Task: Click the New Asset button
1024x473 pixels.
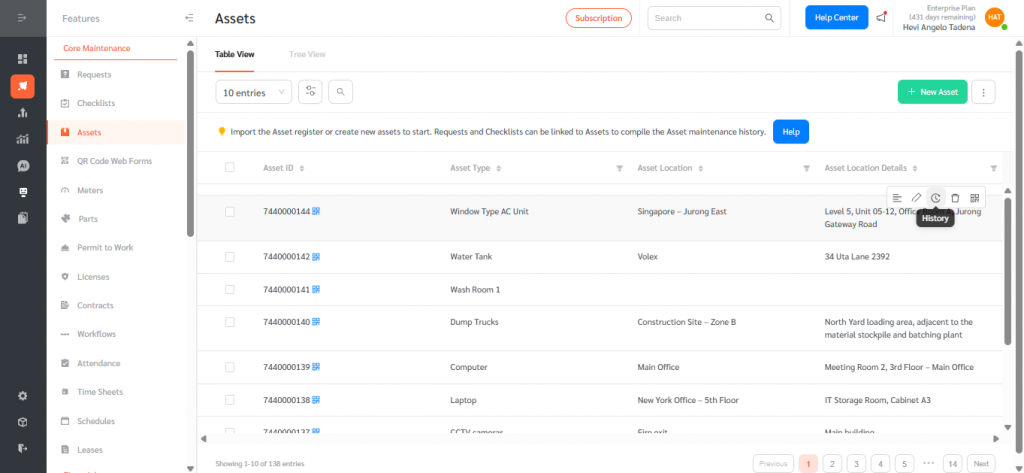Action: coord(932,92)
